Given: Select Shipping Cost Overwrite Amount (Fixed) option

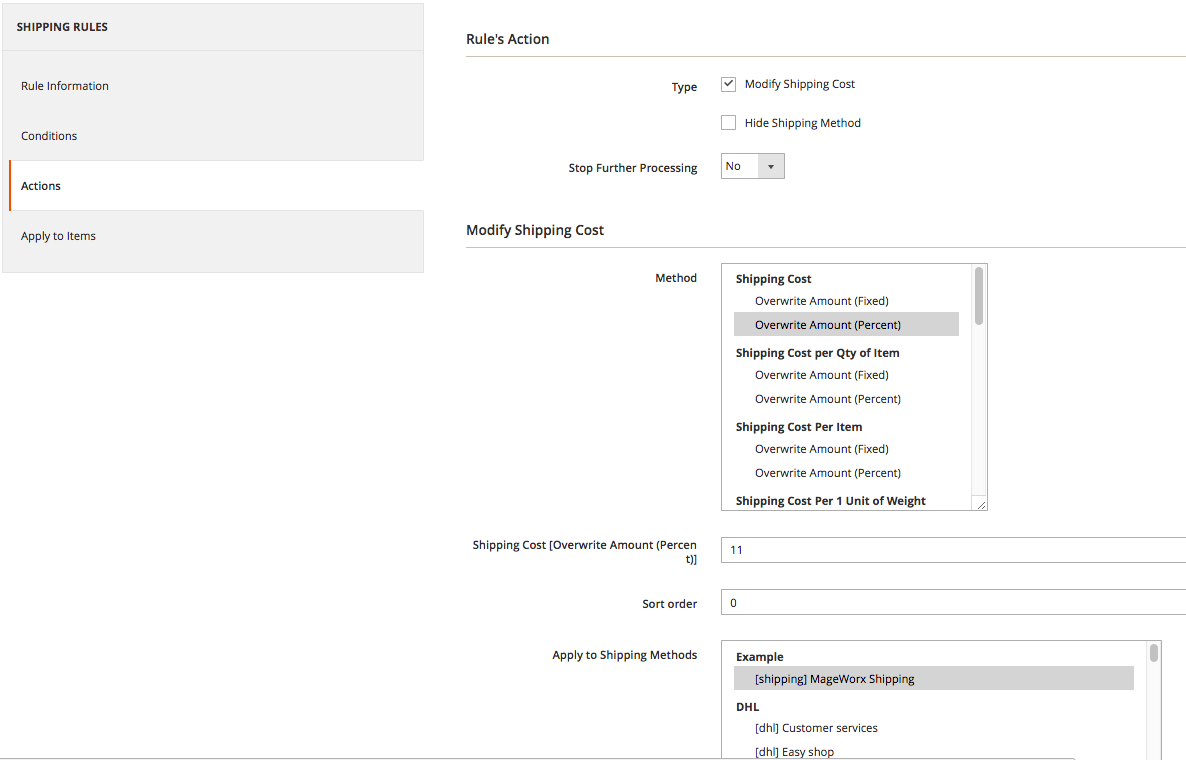Looking at the screenshot, I should (821, 301).
